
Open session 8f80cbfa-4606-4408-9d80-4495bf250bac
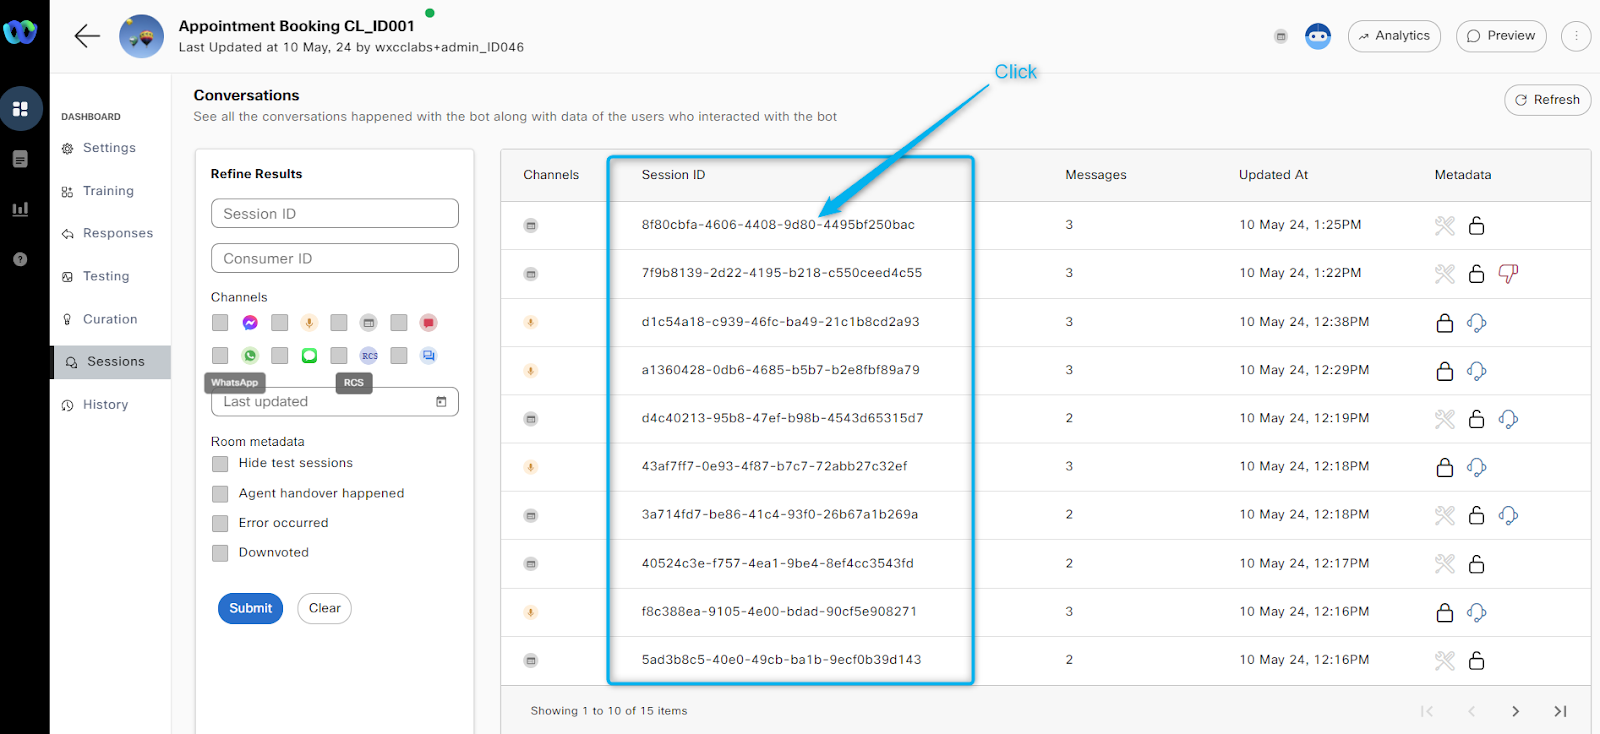coord(777,225)
